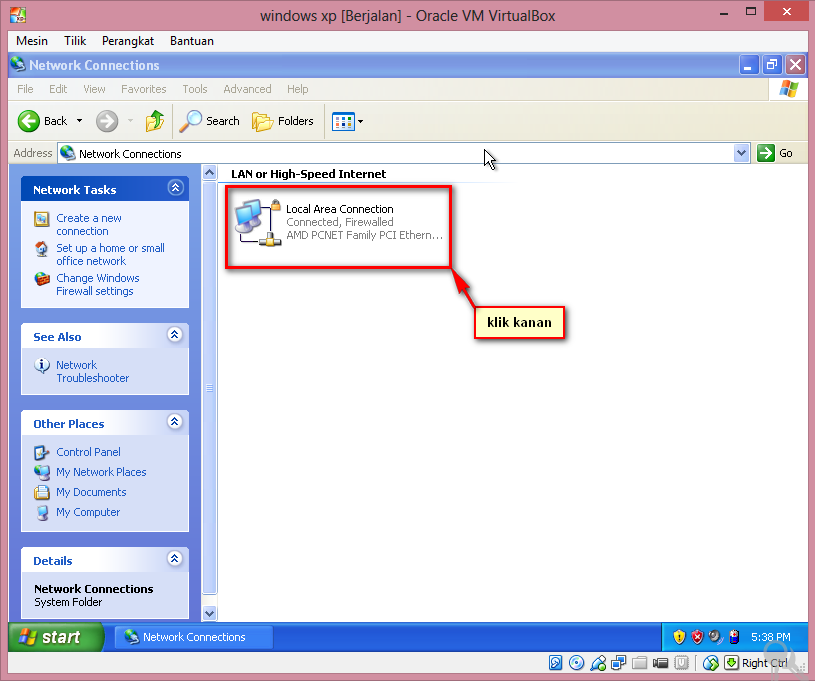This screenshot has width=815, height=681.
Task: Open Network Troubleshooter link
Action: [x=93, y=372]
